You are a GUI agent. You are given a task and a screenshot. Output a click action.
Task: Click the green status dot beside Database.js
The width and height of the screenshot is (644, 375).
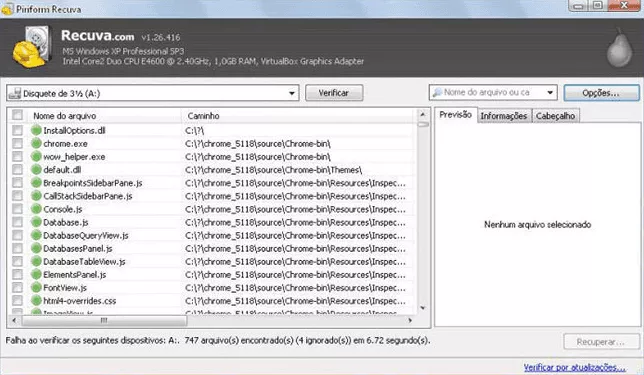pyautogui.click(x=36, y=223)
